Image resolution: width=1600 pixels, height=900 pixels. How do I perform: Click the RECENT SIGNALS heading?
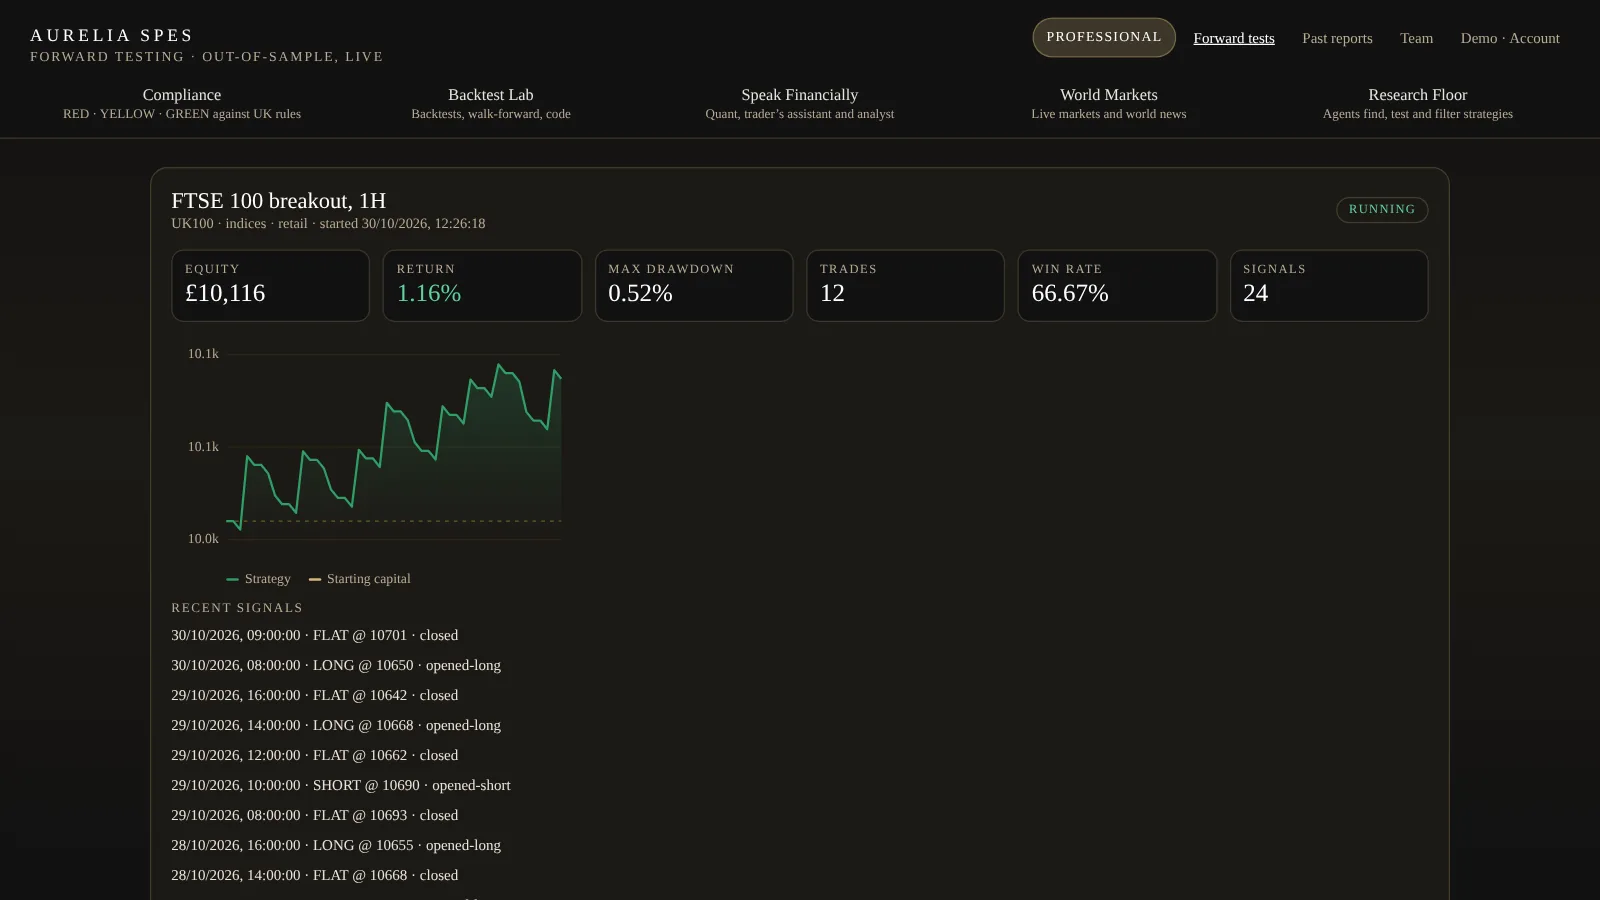click(x=237, y=607)
